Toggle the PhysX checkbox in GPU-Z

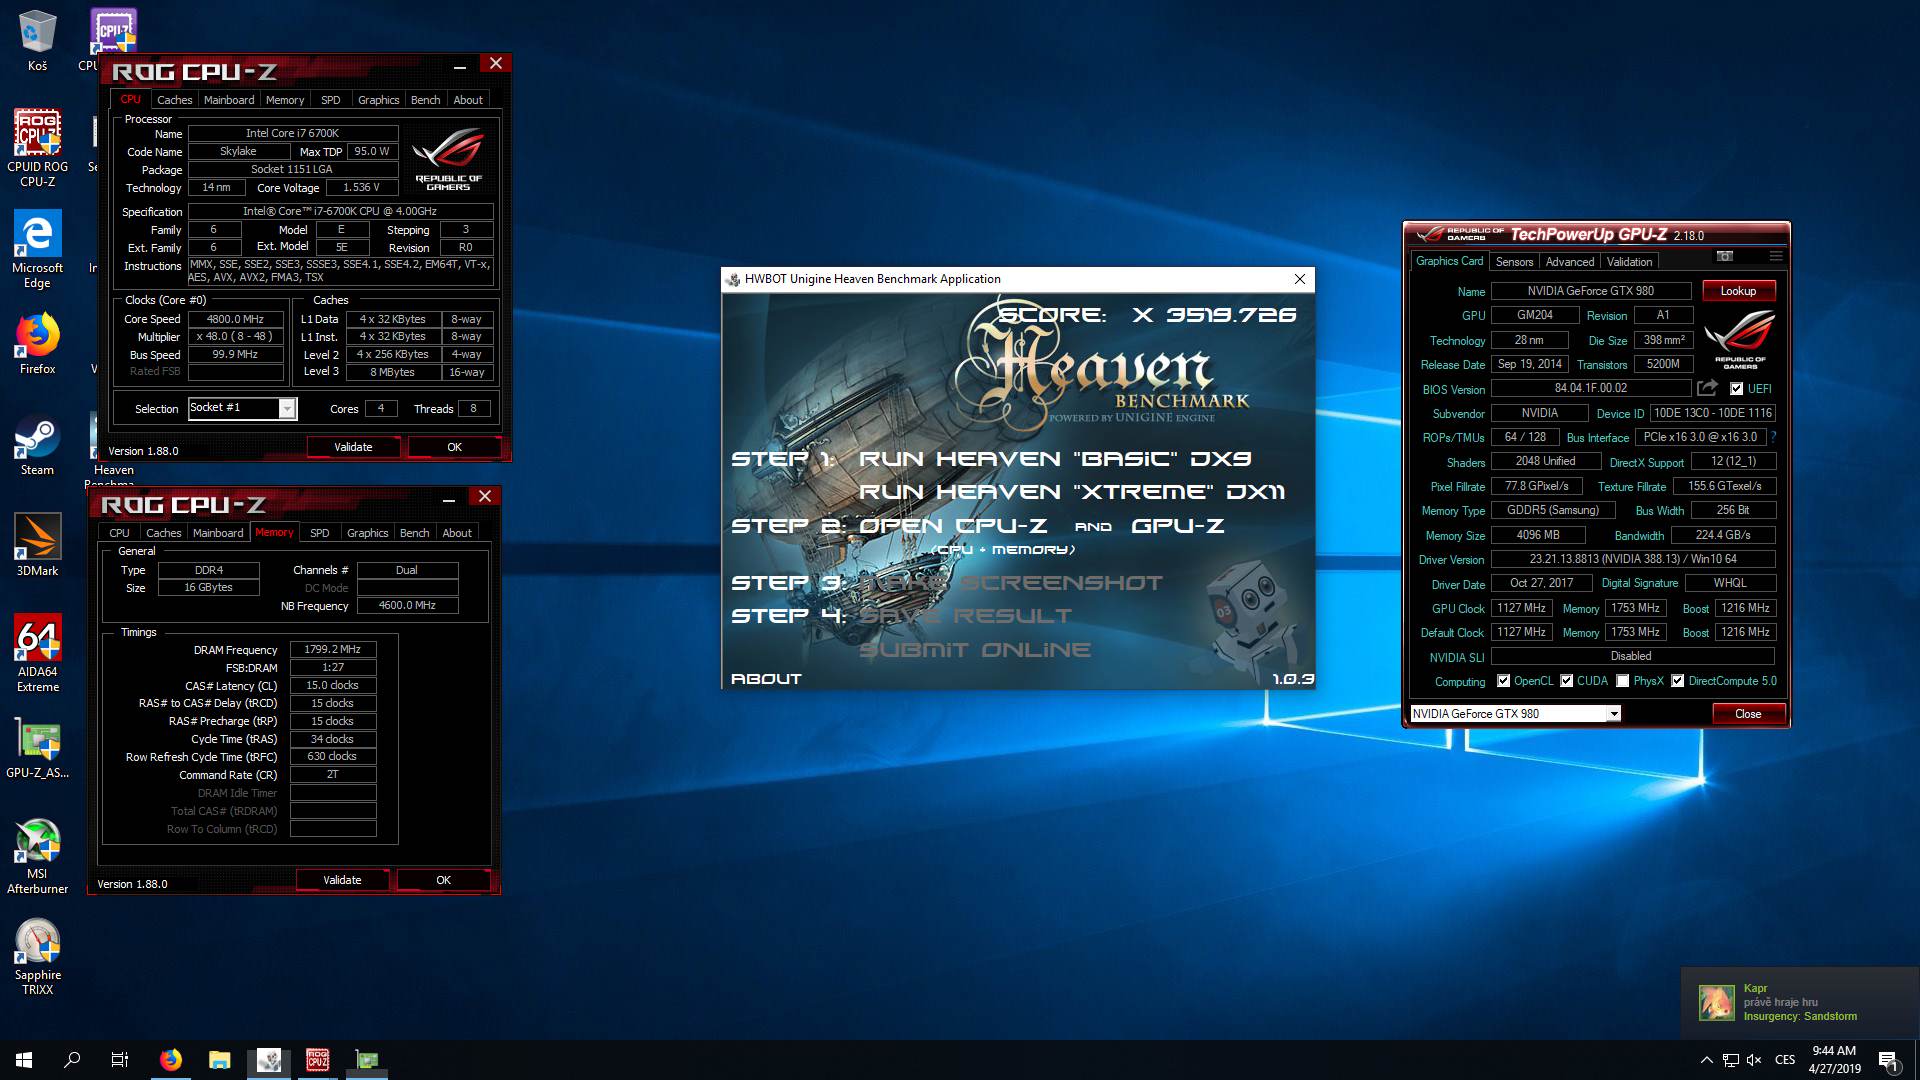point(1622,681)
